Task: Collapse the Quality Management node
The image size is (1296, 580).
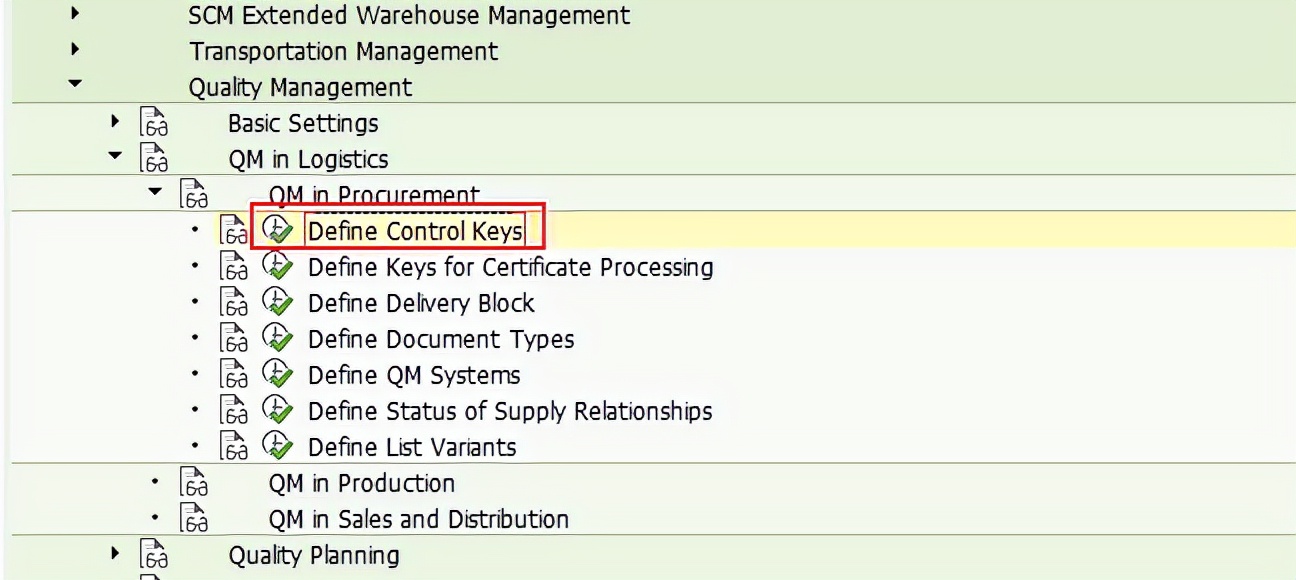Action: (x=76, y=86)
